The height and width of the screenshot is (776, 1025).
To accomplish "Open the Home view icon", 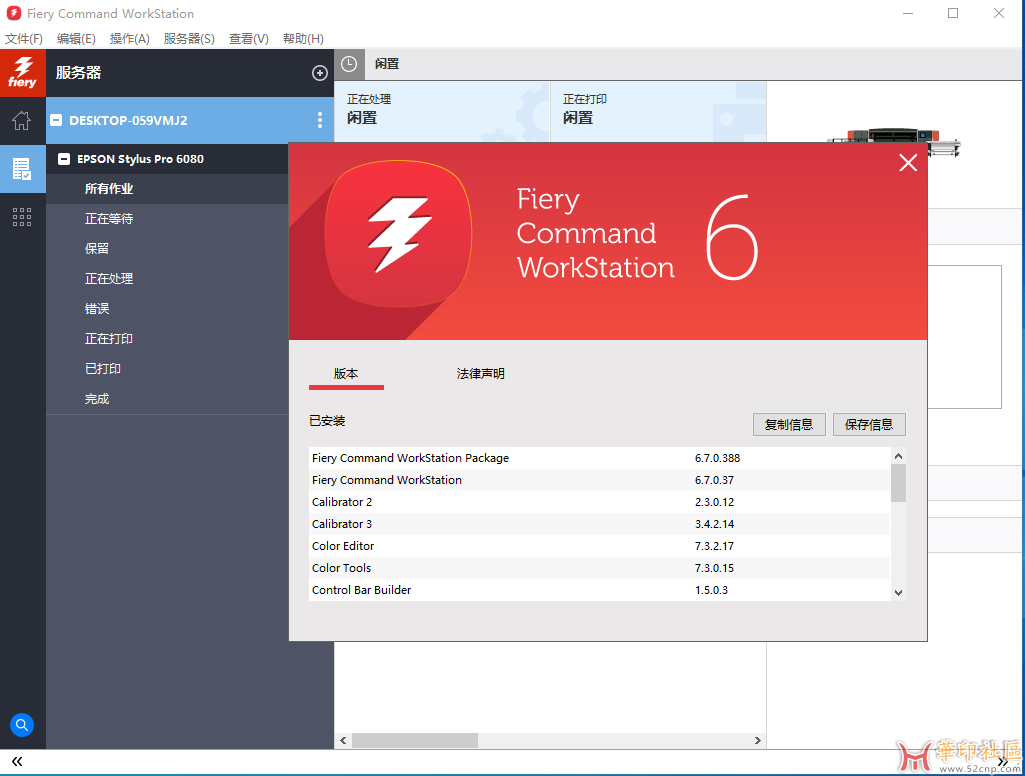I will point(22,120).
